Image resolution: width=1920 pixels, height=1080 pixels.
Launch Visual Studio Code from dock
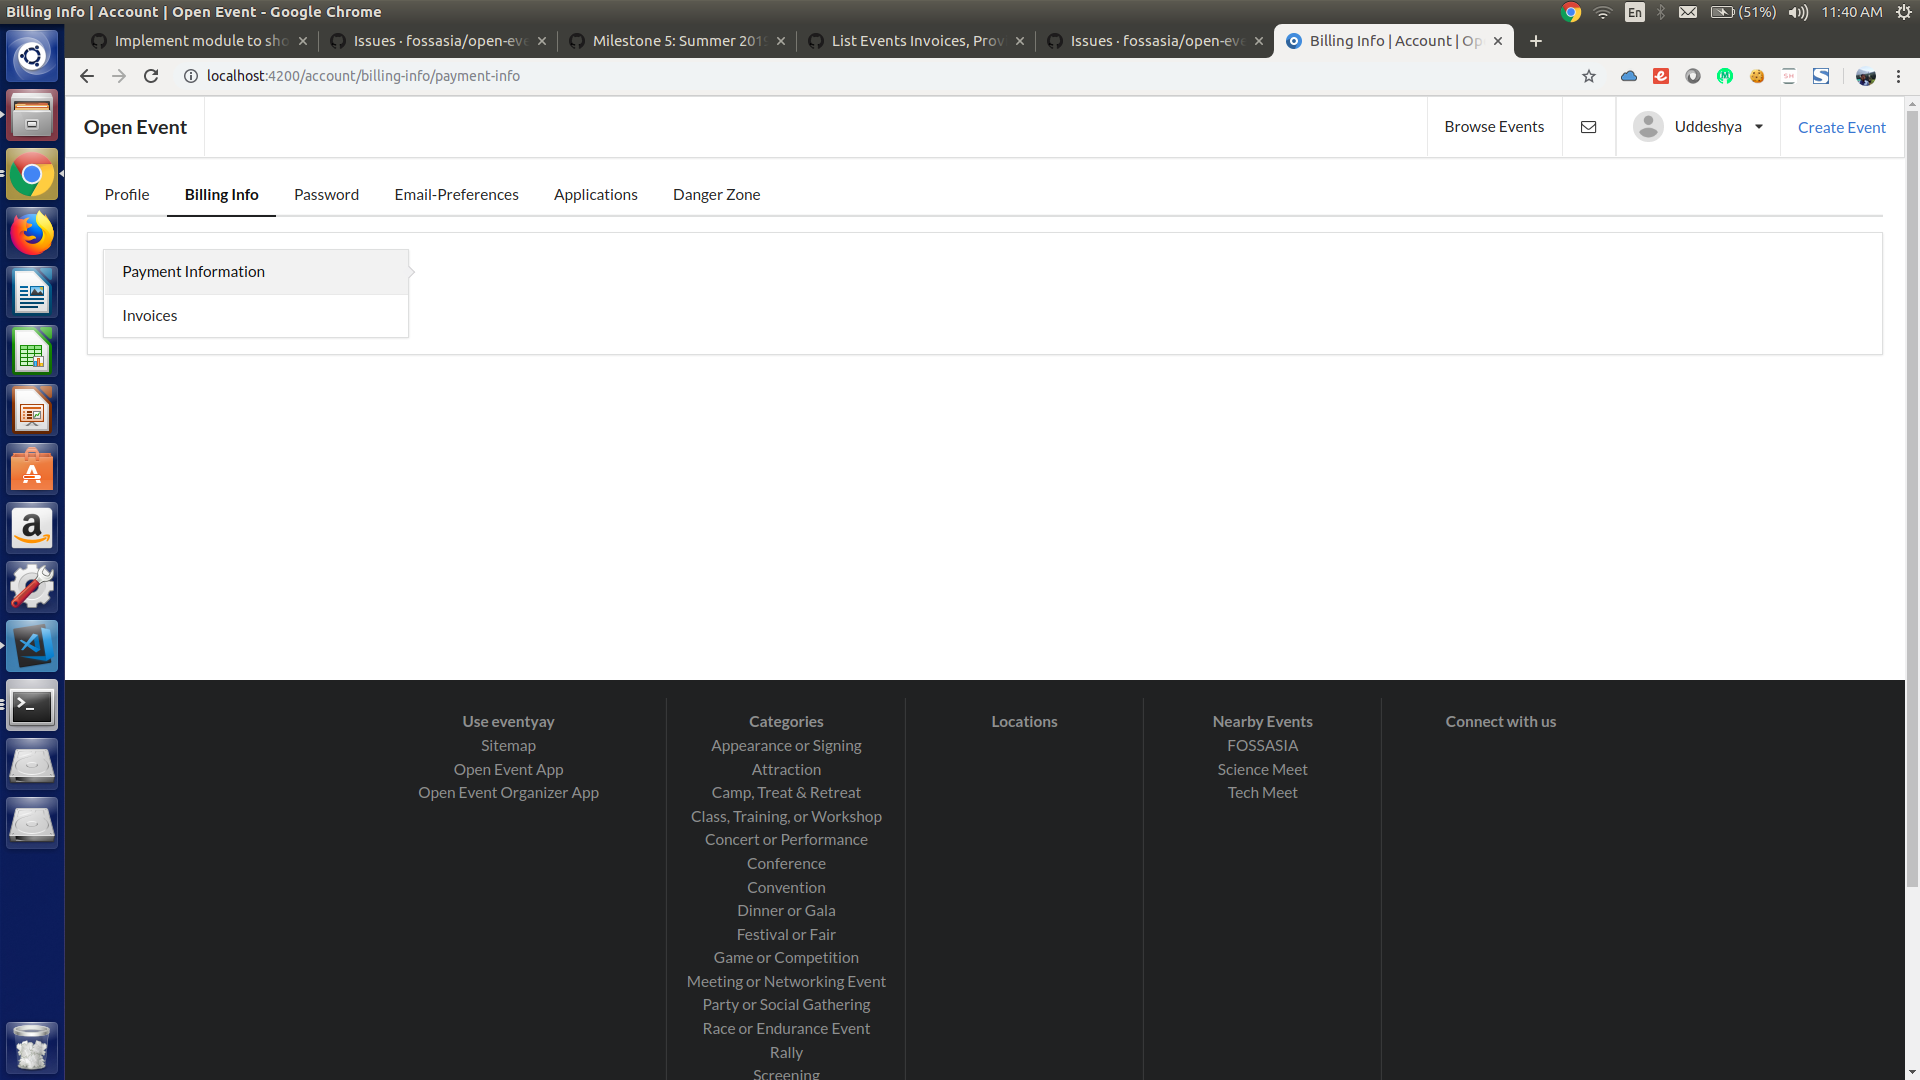32,646
